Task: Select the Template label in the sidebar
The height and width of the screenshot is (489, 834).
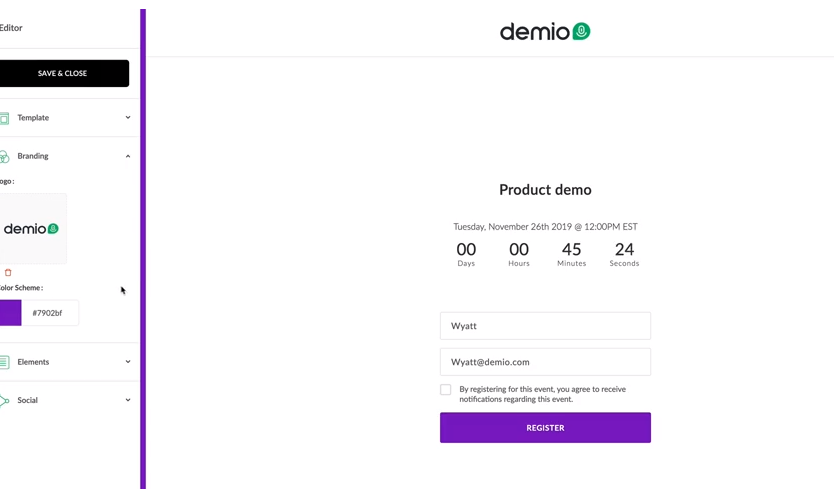Action: tap(33, 118)
